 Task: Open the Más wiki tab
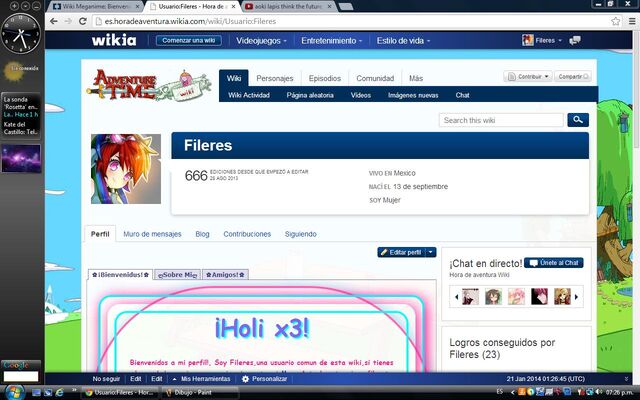point(416,78)
